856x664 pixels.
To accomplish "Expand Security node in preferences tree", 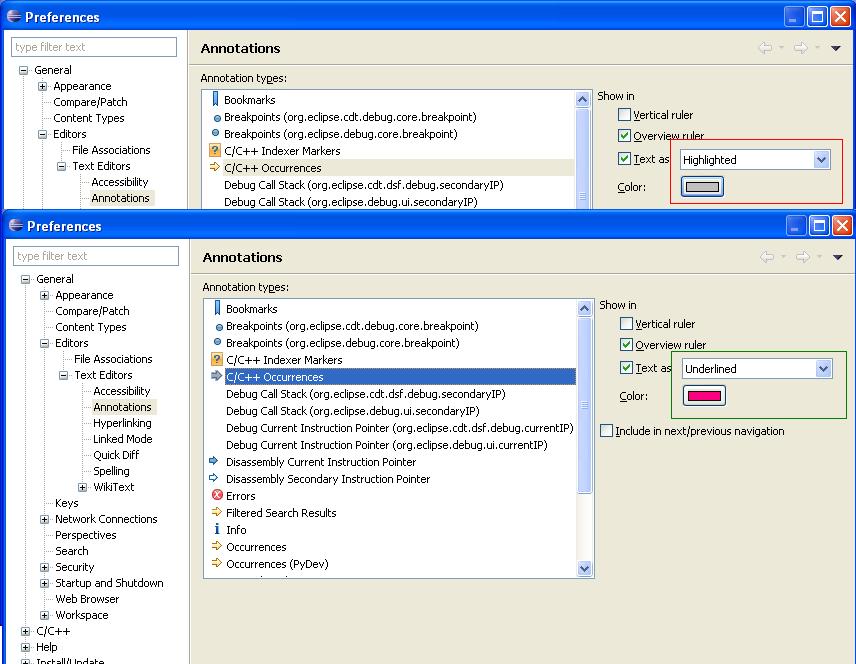I will [44, 567].
